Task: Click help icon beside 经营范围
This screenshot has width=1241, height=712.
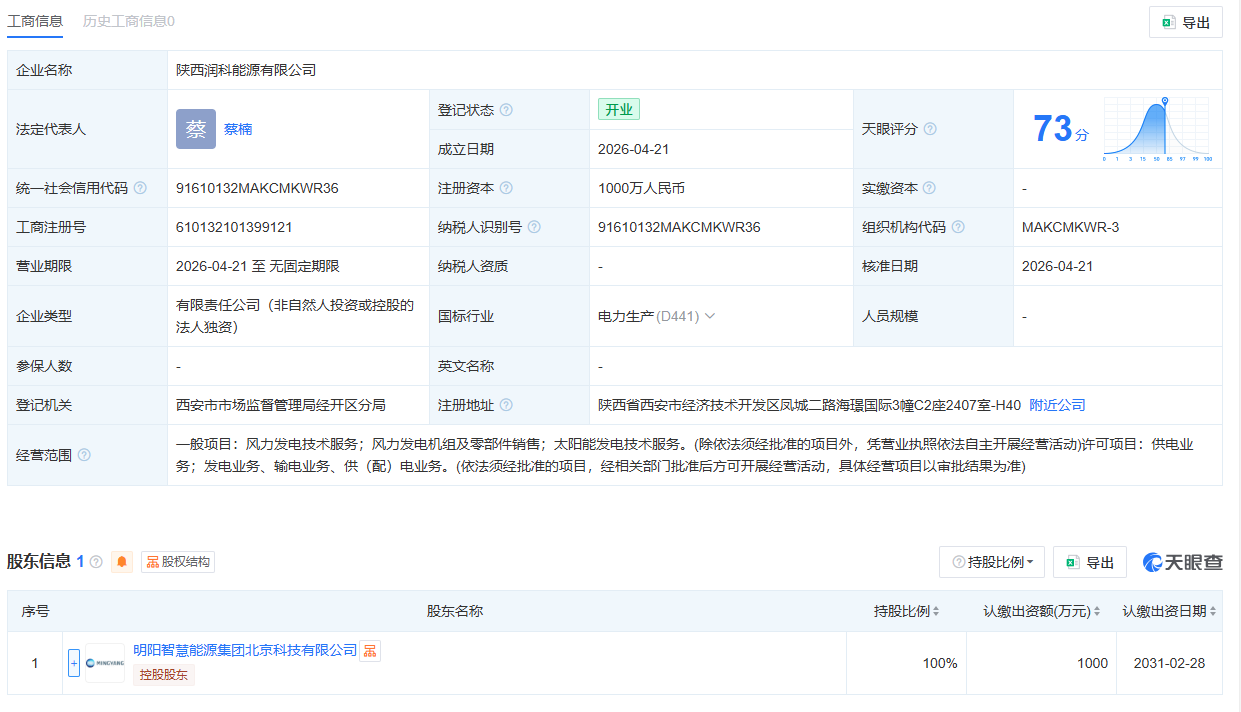Action: click(84, 455)
